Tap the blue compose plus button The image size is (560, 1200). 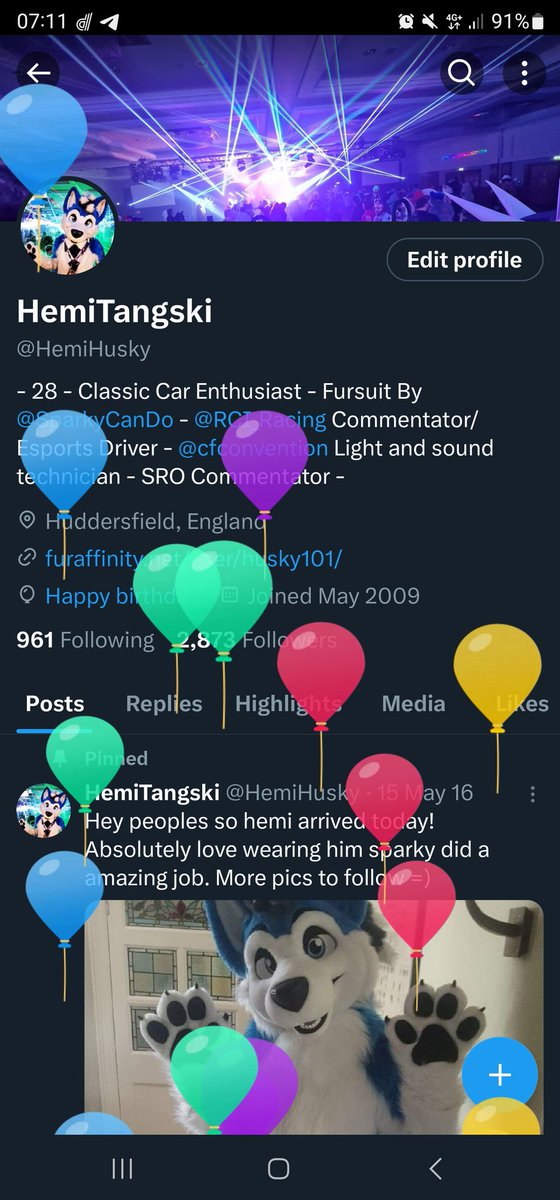(499, 1076)
